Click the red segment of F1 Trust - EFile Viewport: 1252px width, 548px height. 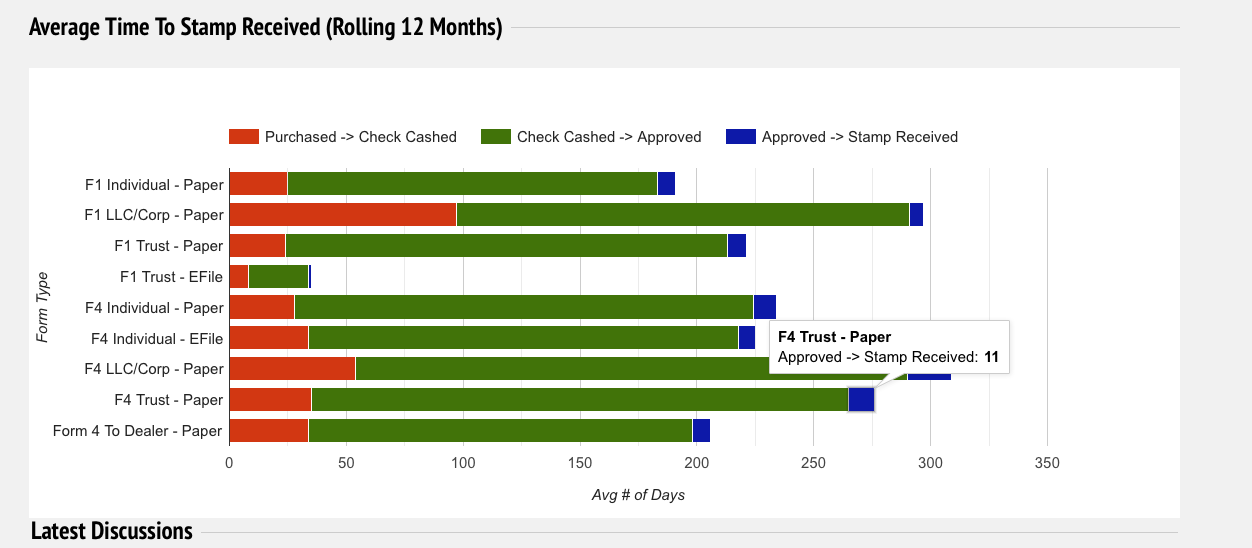coord(238,277)
